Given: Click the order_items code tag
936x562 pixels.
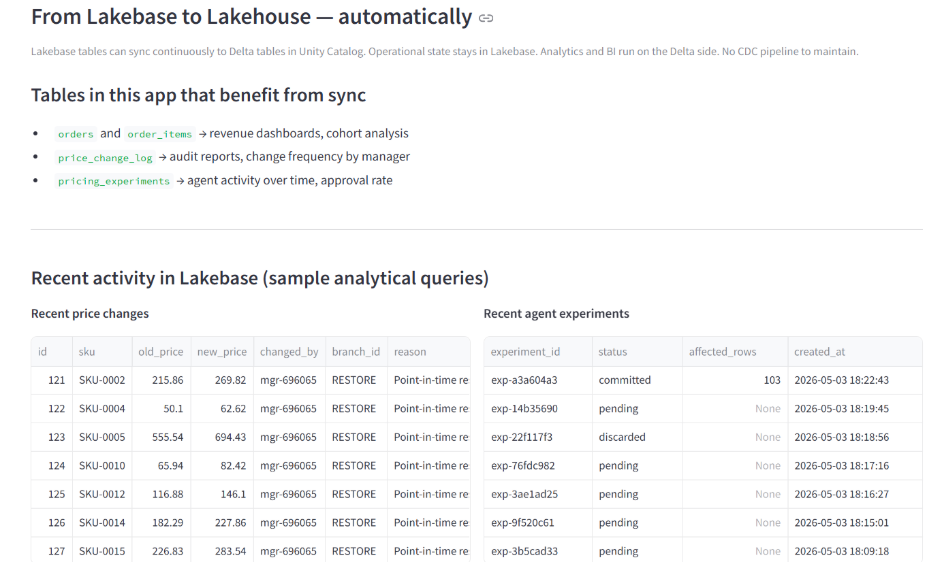Looking at the screenshot, I should point(159,134).
